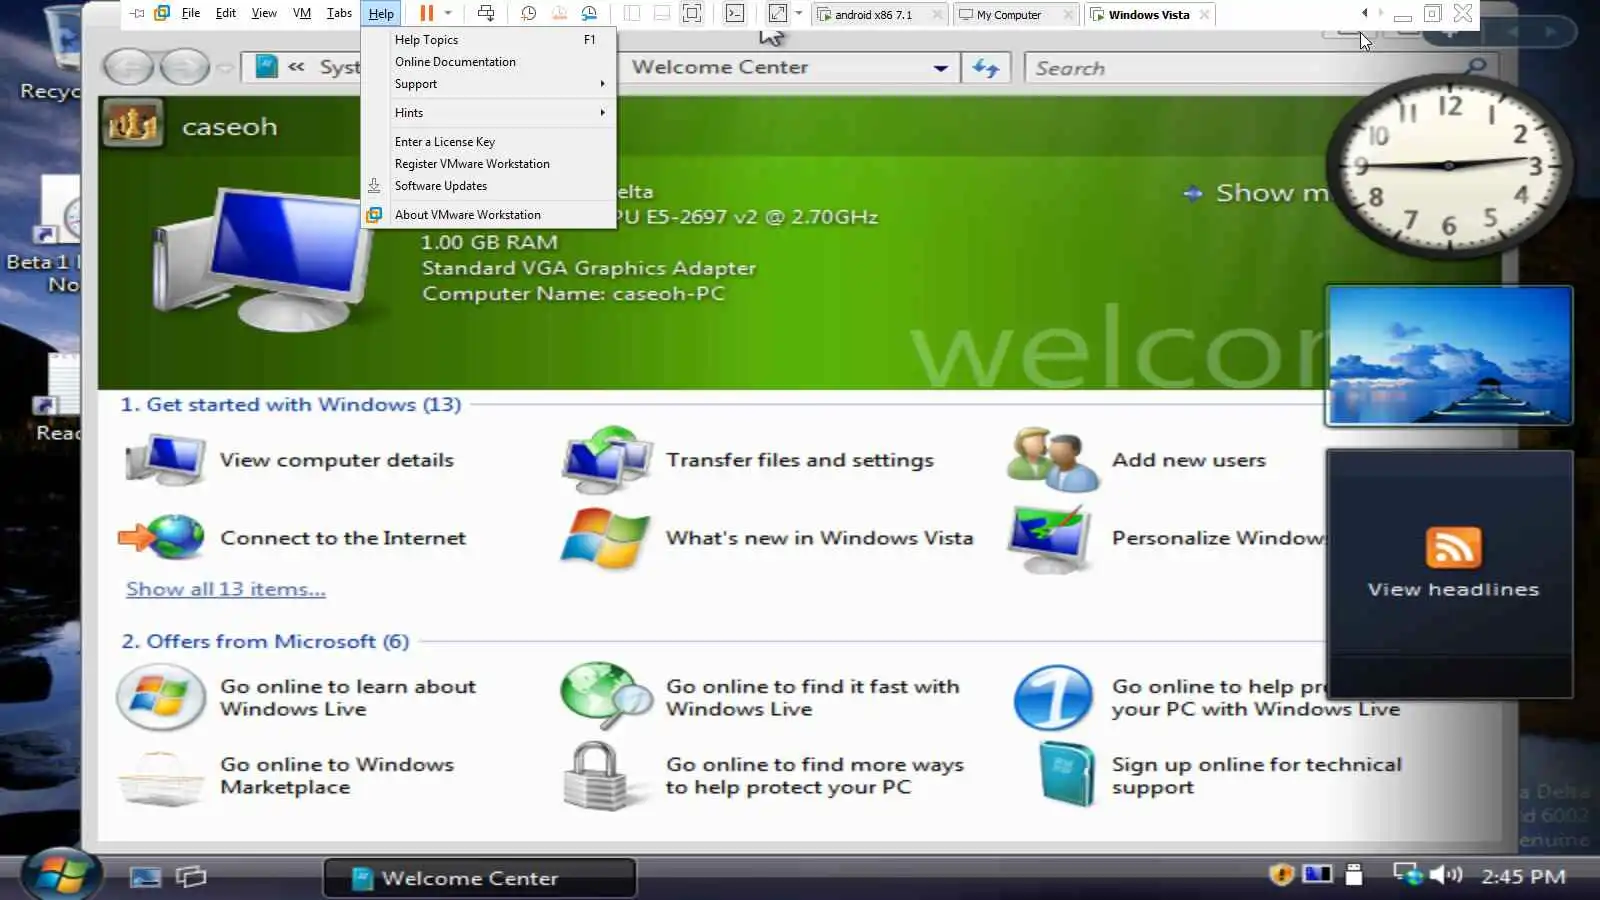This screenshot has height=900, width=1600.
Task: Click the analog clock sidebar gadget
Action: point(1448,166)
